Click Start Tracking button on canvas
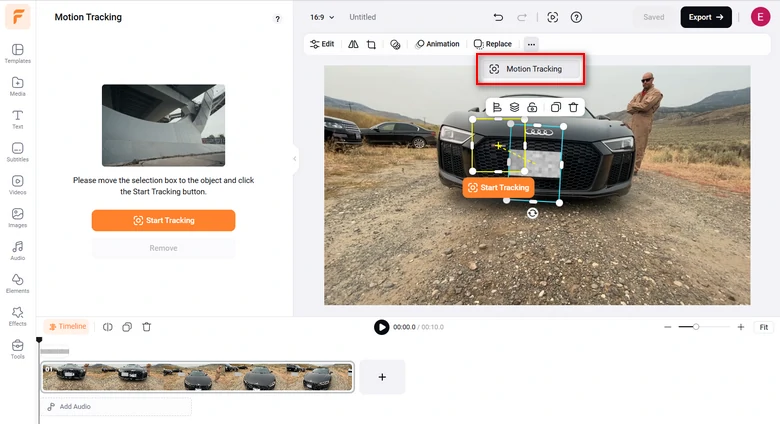Viewport: 780px width, 424px height. click(498, 188)
